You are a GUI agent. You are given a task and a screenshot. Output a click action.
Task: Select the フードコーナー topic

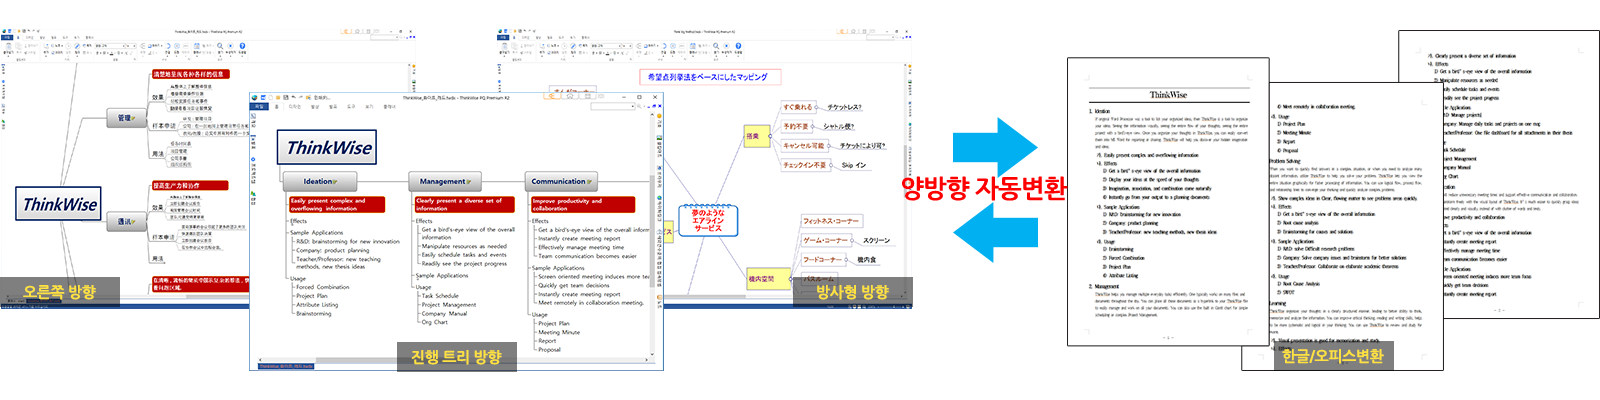click(x=822, y=259)
